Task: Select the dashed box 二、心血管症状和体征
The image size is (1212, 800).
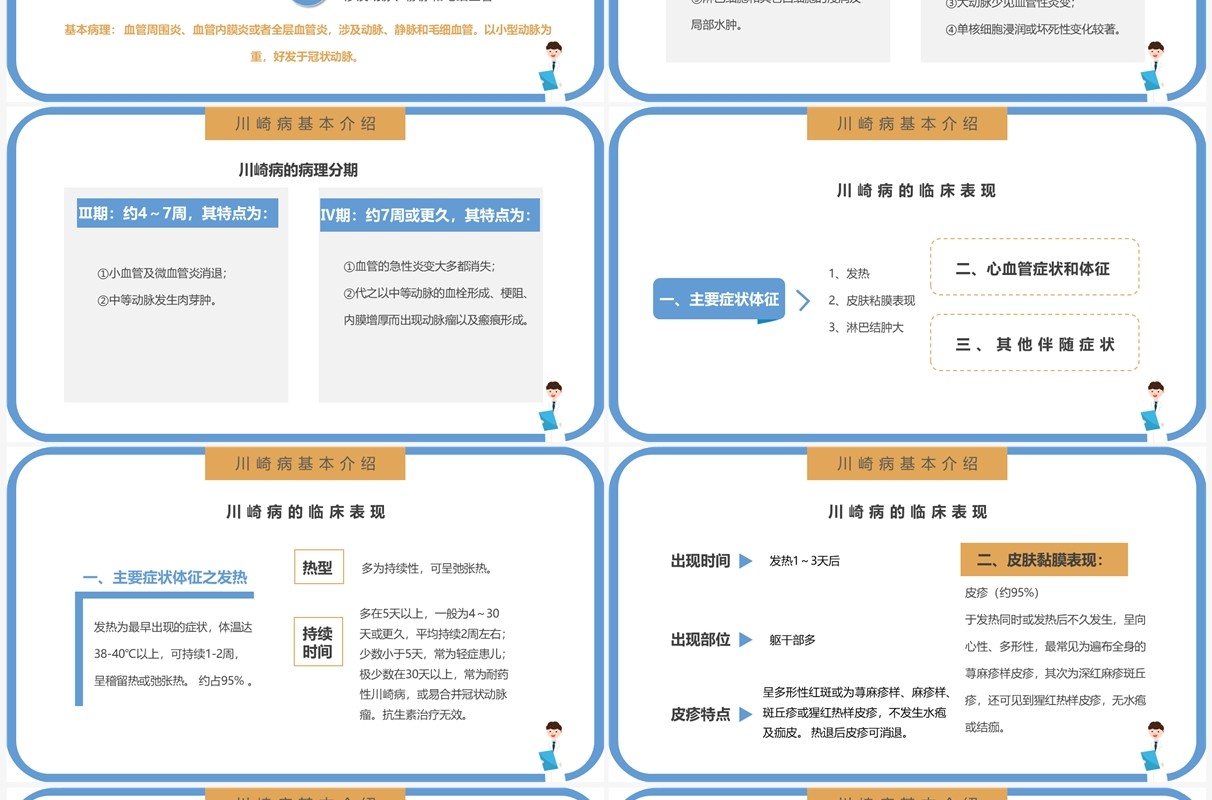Action: click(x=1034, y=267)
